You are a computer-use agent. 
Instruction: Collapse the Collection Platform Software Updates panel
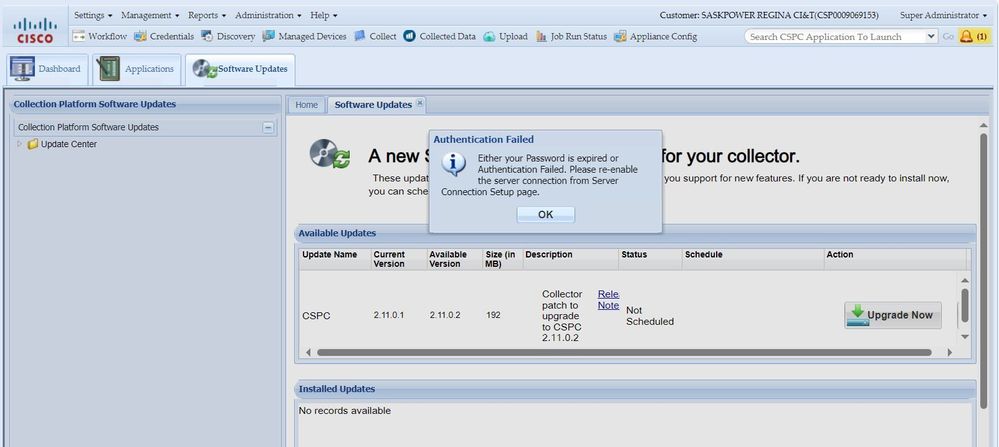(x=268, y=127)
